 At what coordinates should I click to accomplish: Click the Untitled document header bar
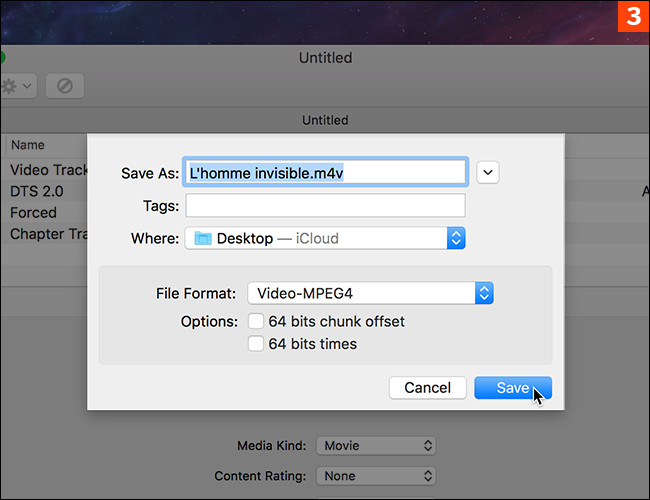pos(325,120)
